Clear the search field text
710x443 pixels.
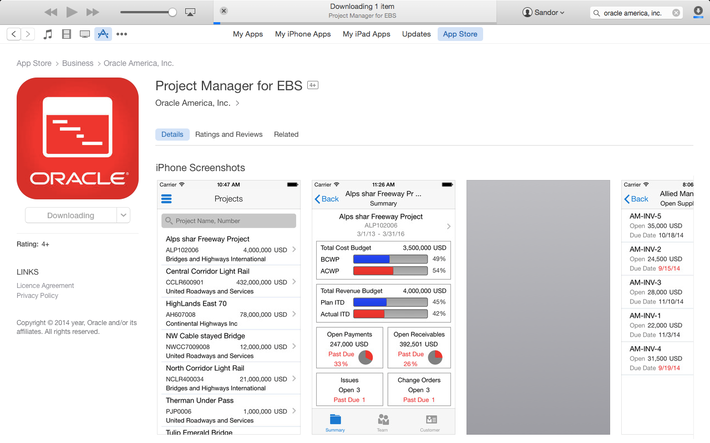[x=676, y=13]
